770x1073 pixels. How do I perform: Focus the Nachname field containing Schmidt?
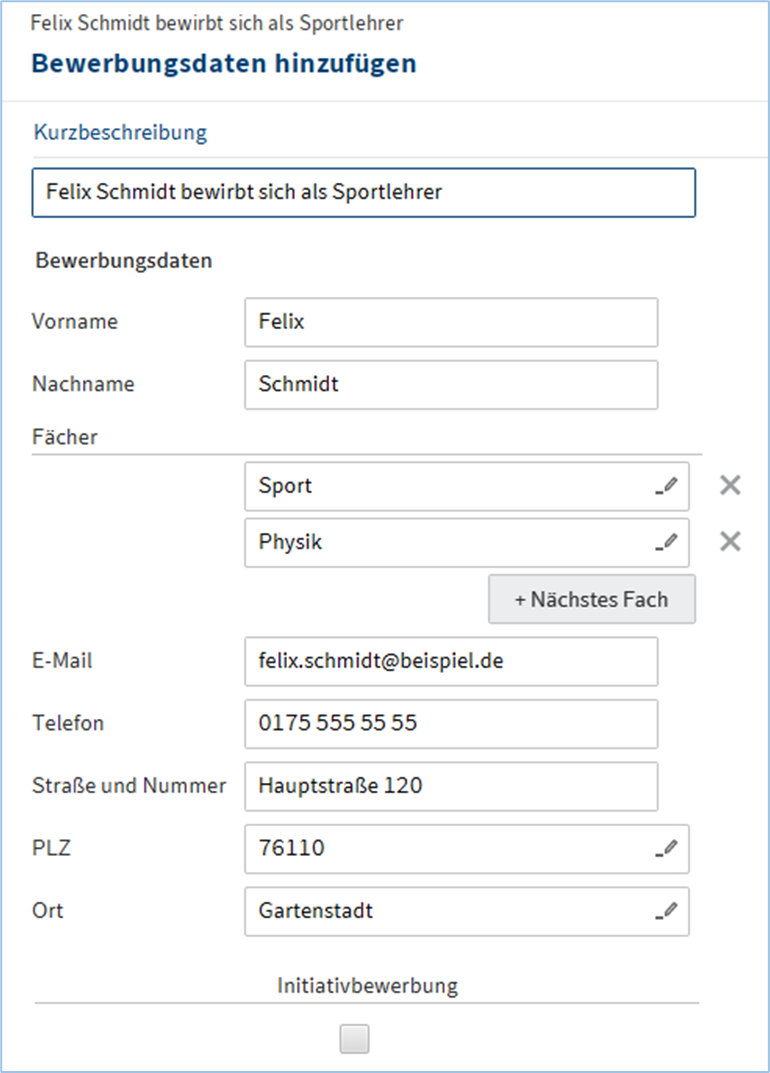tap(450, 384)
